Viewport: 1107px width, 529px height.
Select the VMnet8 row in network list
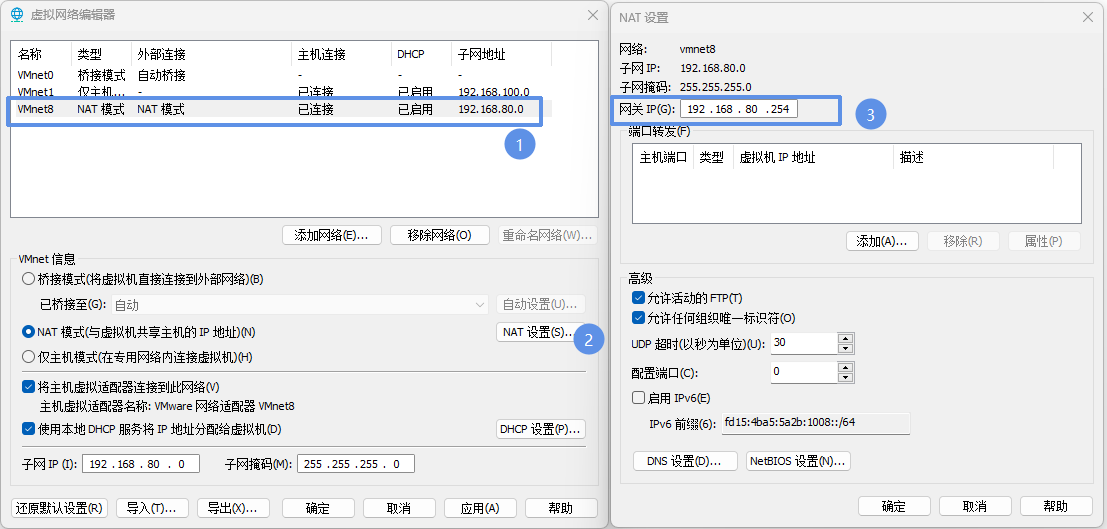(x=270, y=109)
